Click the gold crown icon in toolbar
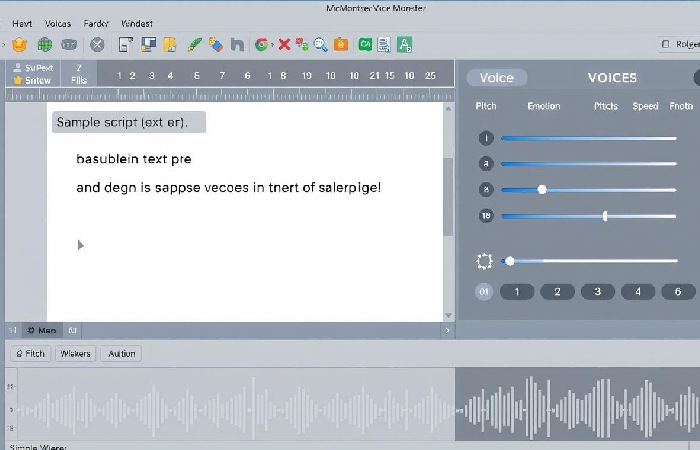The height and width of the screenshot is (450, 700). pyautogui.click(x=19, y=44)
